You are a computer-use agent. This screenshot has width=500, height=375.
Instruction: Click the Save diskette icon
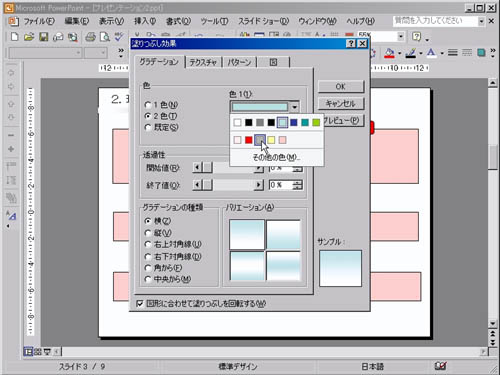pyautogui.click(x=44, y=37)
